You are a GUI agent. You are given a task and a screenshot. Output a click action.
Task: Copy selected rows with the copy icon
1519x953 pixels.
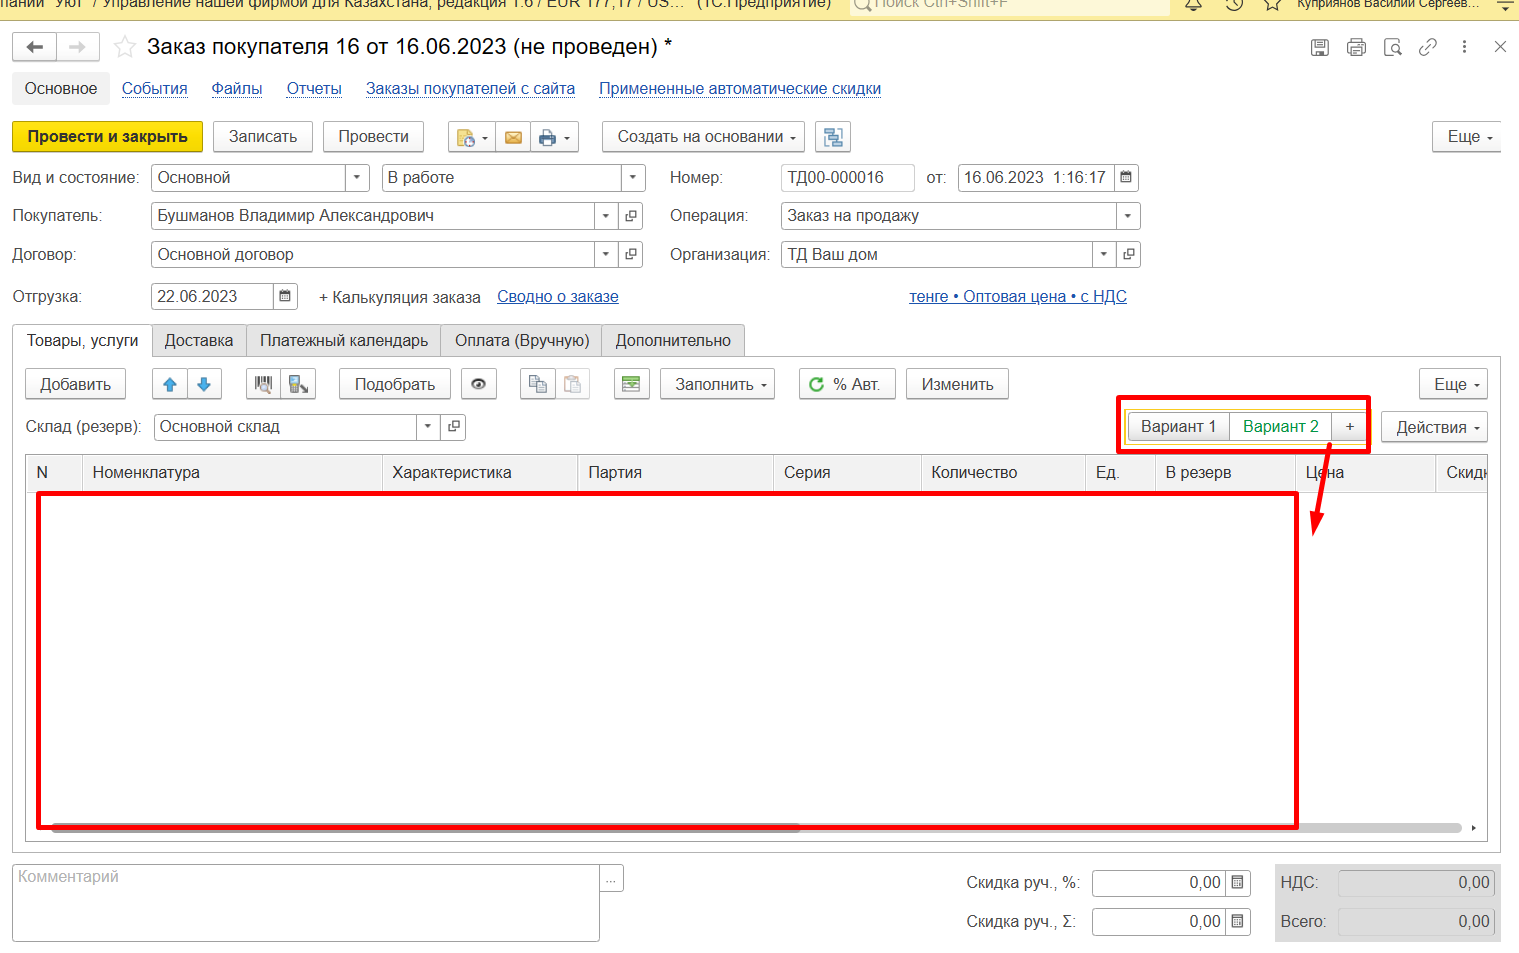538,385
